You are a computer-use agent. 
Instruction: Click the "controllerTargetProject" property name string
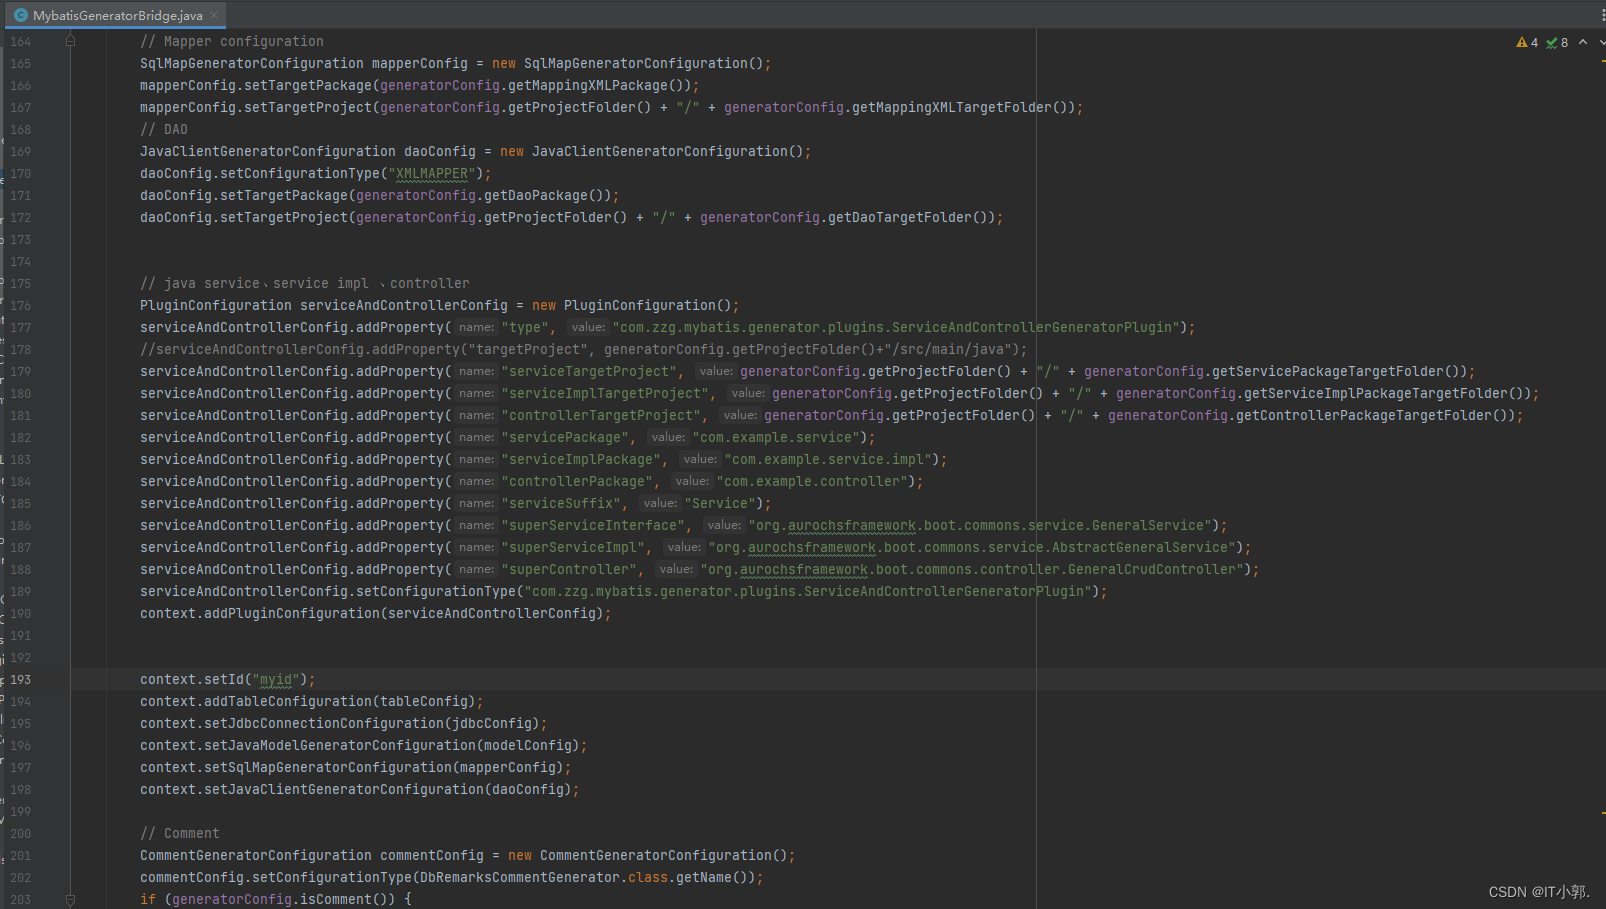coord(600,415)
